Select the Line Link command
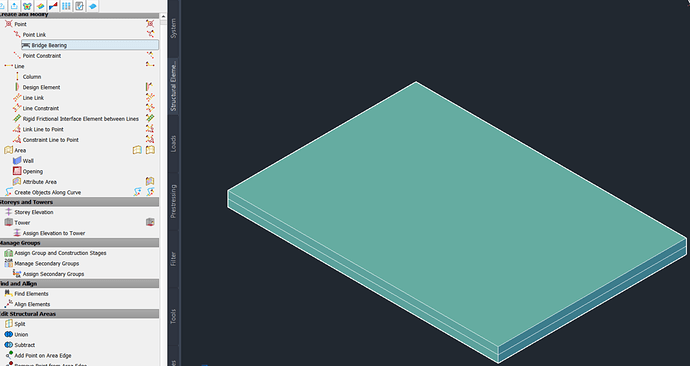Screen dimensions: 690x366 coord(33,98)
